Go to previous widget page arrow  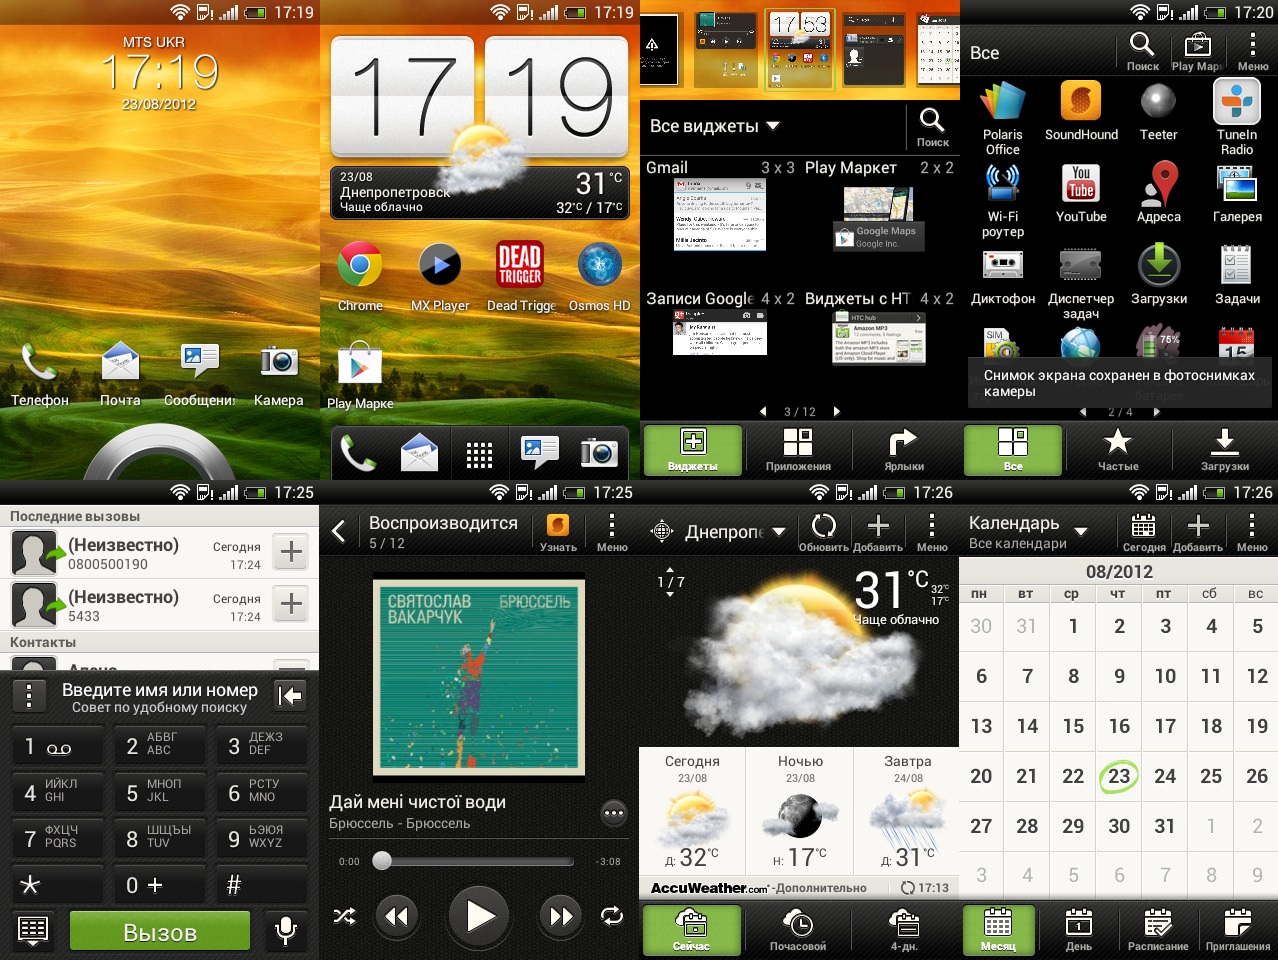[763, 411]
